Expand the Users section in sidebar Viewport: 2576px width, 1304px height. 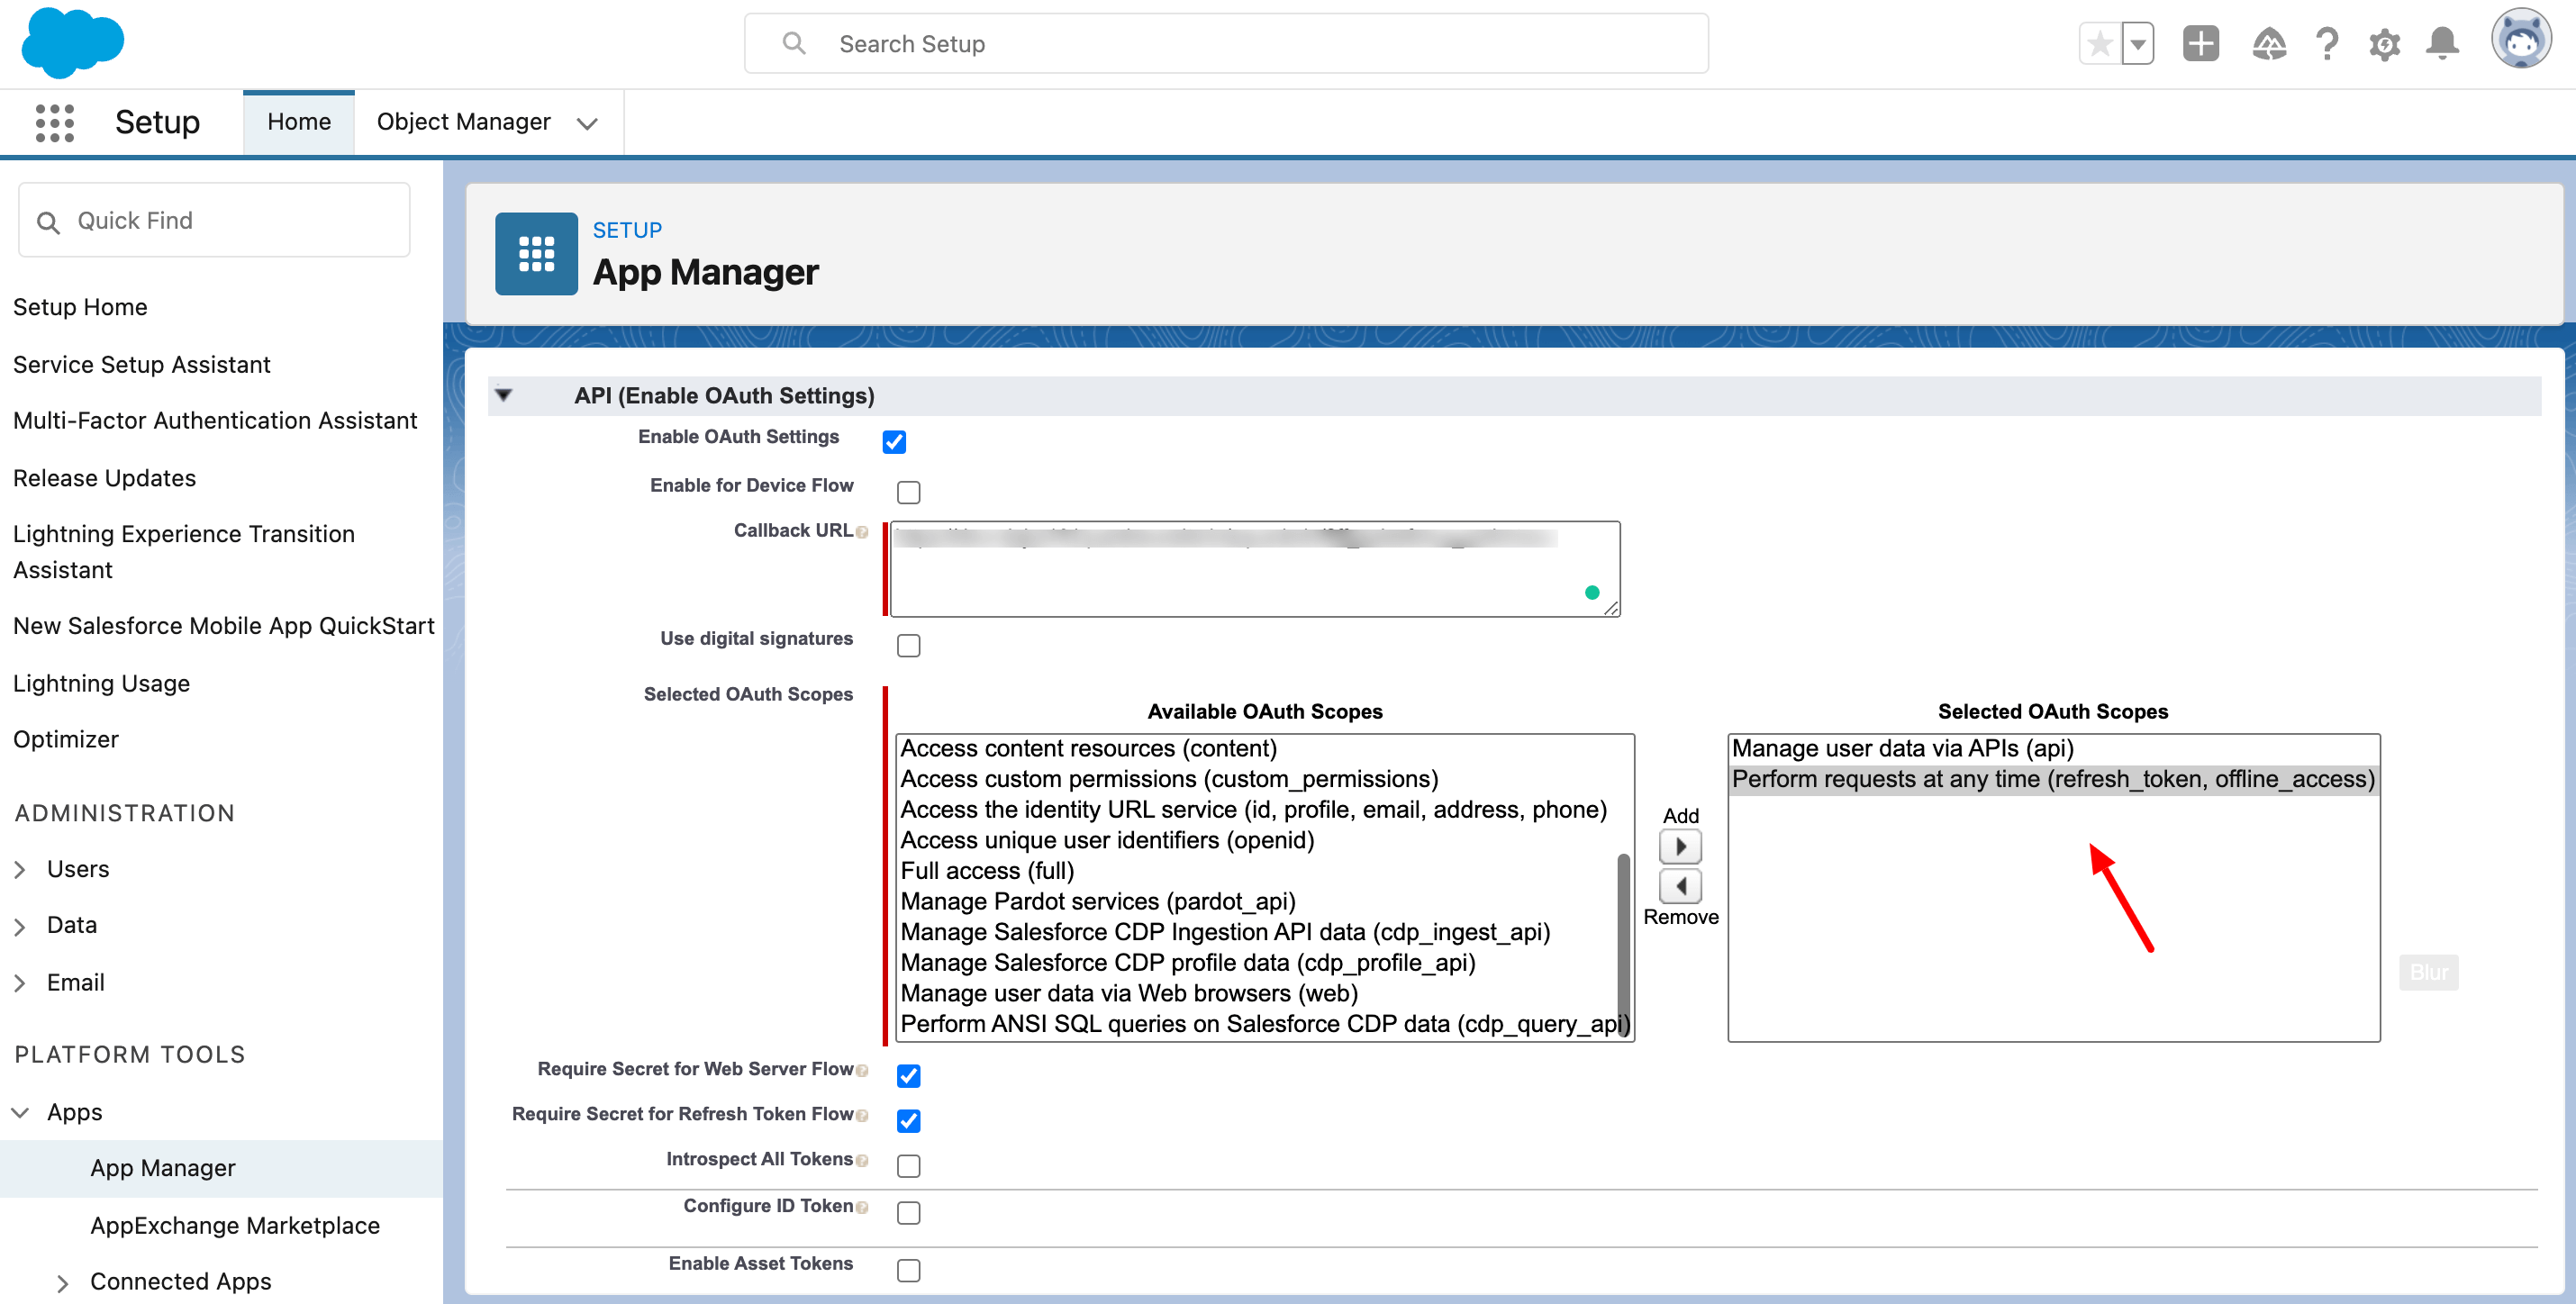click(x=21, y=868)
